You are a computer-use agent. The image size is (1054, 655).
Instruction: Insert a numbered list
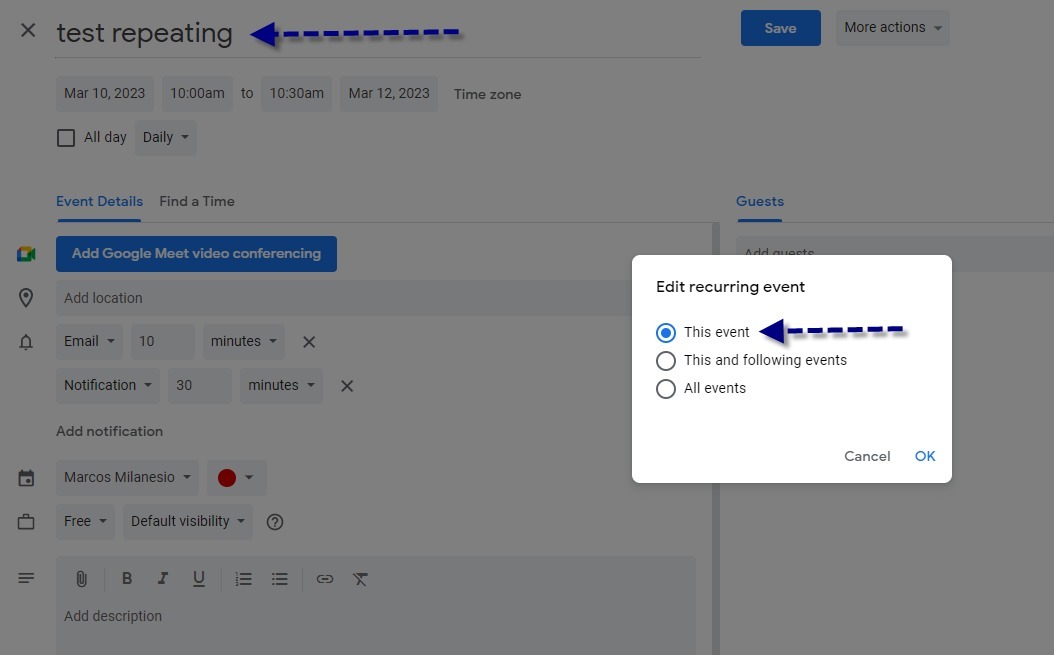point(243,579)
